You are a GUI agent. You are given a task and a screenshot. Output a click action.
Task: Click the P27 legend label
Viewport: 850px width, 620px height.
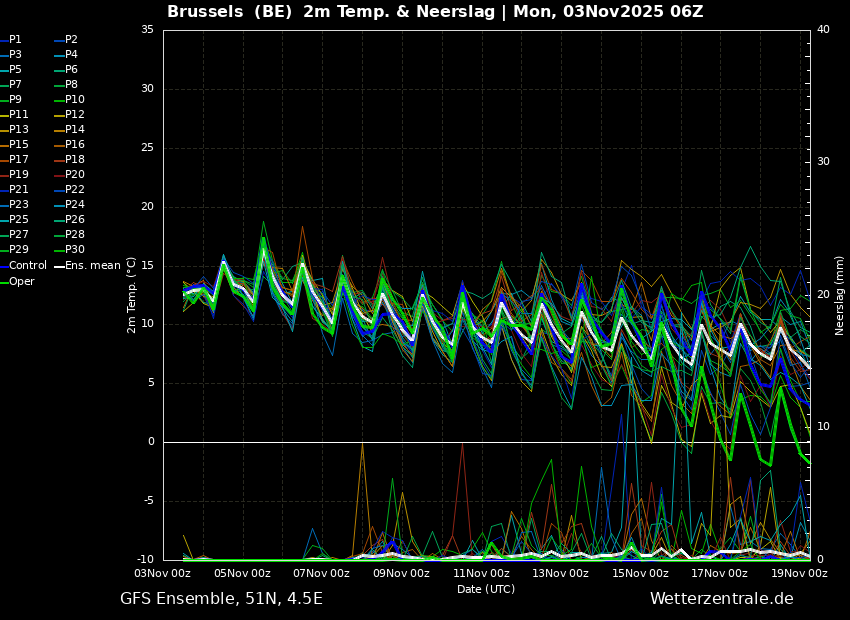coord(18,235)
